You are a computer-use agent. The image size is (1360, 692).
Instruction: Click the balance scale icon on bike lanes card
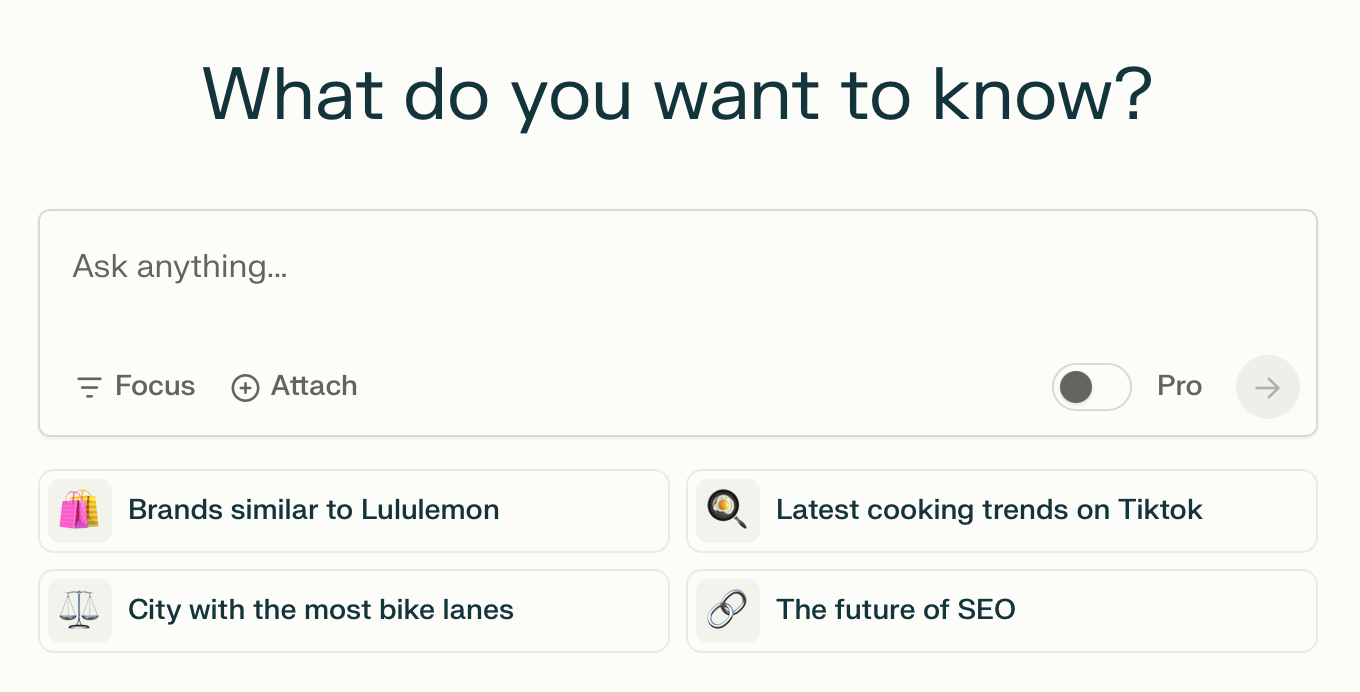(x=79, y=610)
